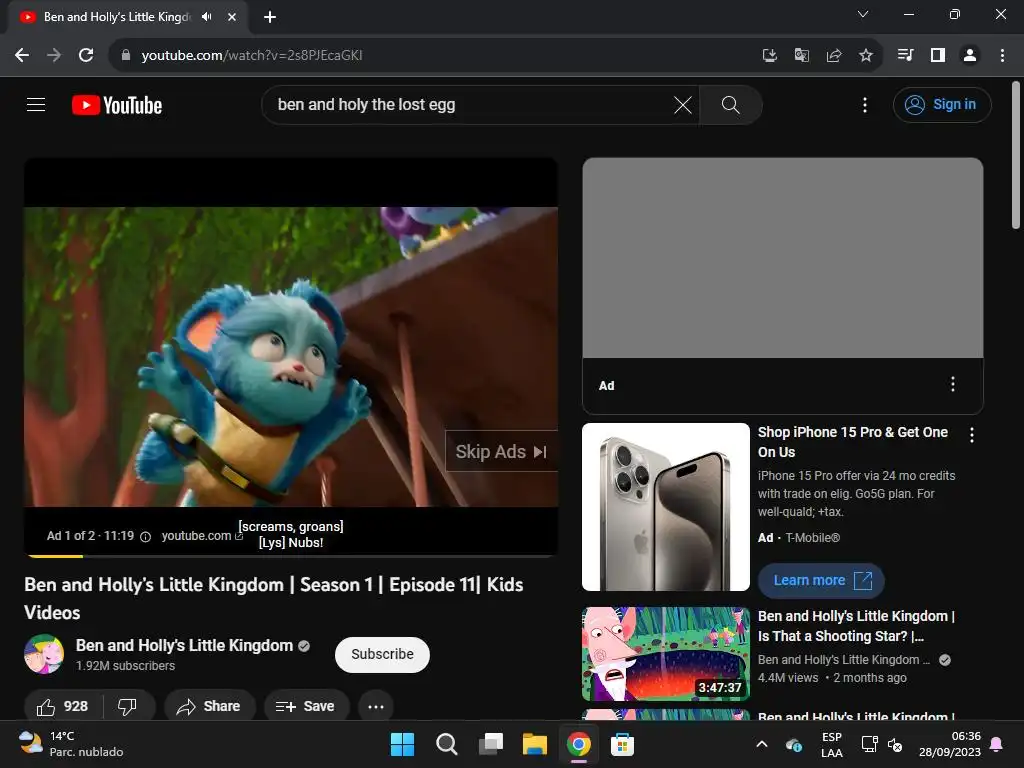Click the browser Forward arrow
The image size is (1024, 768).
(54, 56)
